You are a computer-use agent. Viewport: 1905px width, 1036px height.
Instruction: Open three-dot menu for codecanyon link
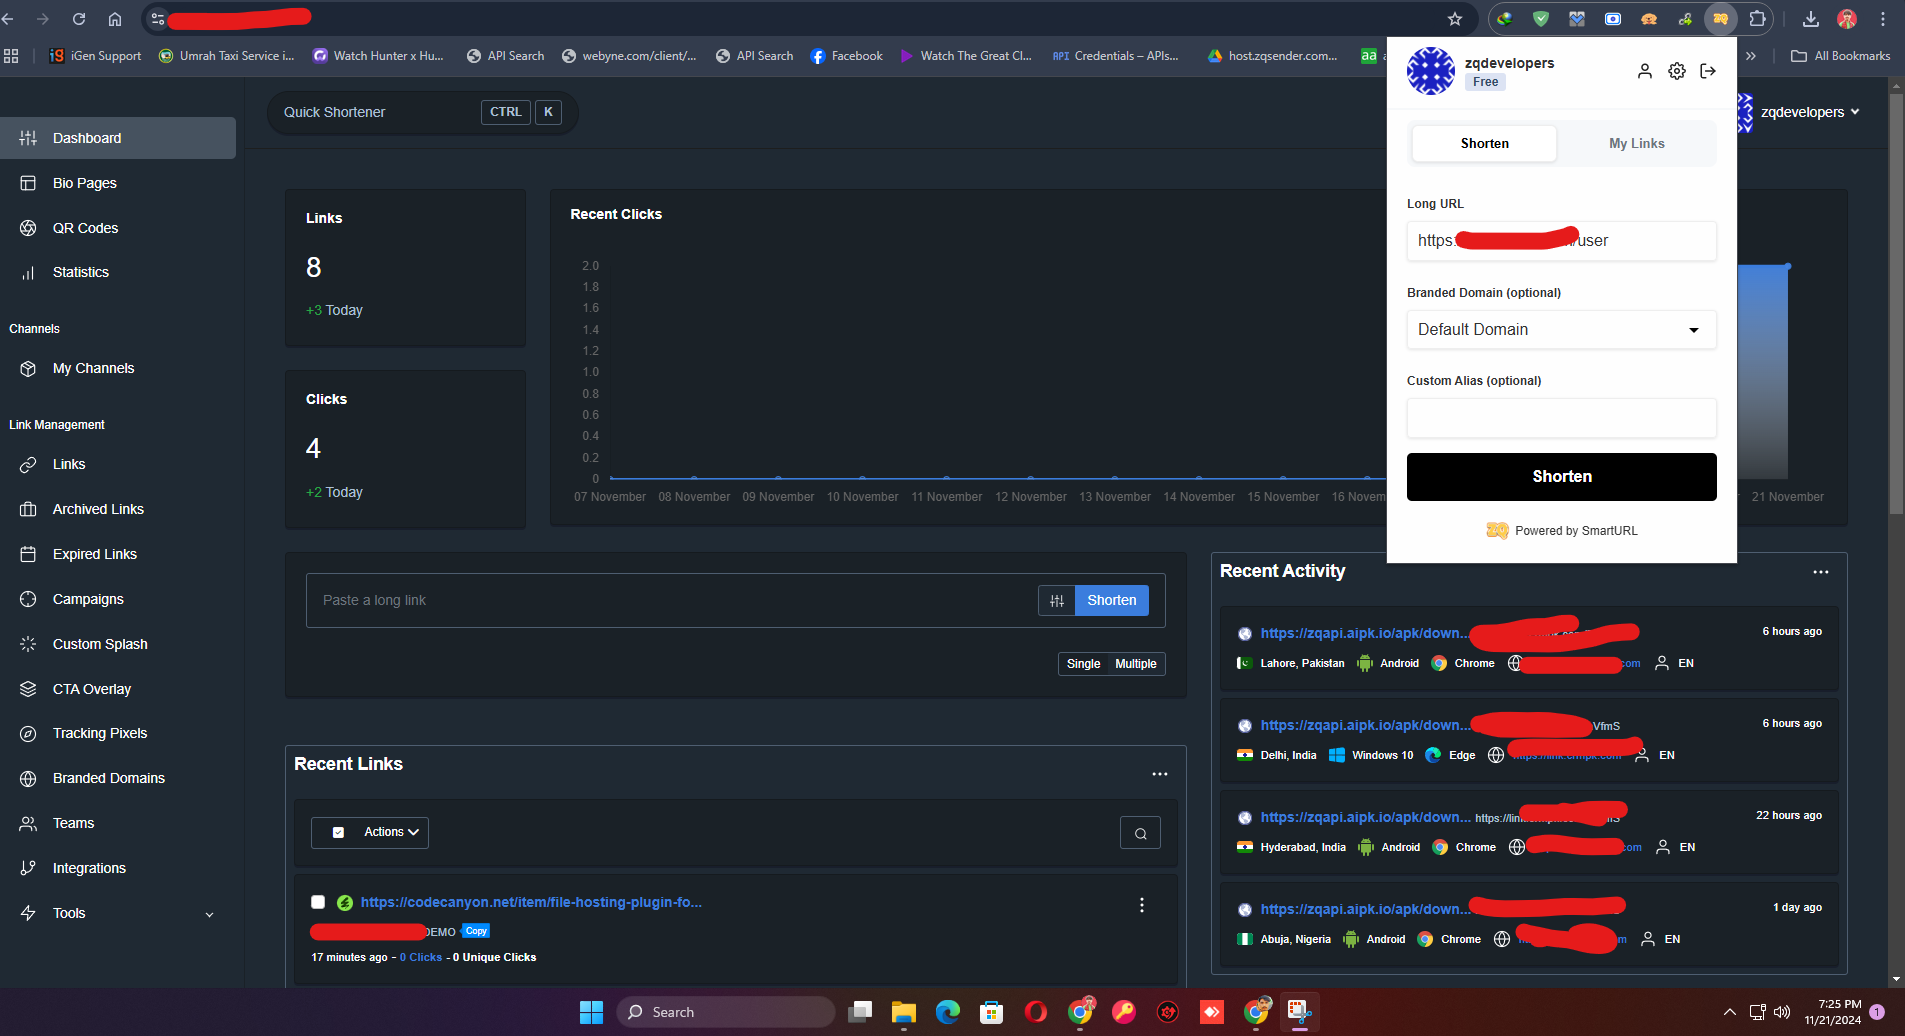1141,905
